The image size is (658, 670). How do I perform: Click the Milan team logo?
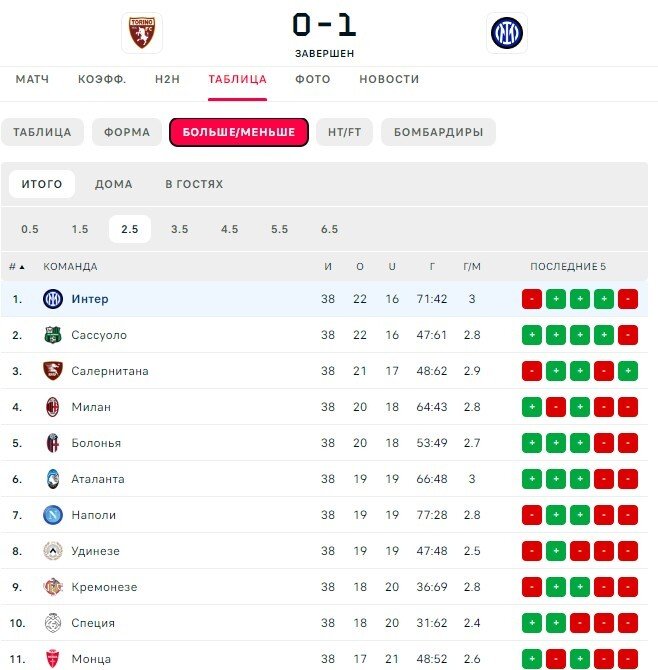pos(52,407)
